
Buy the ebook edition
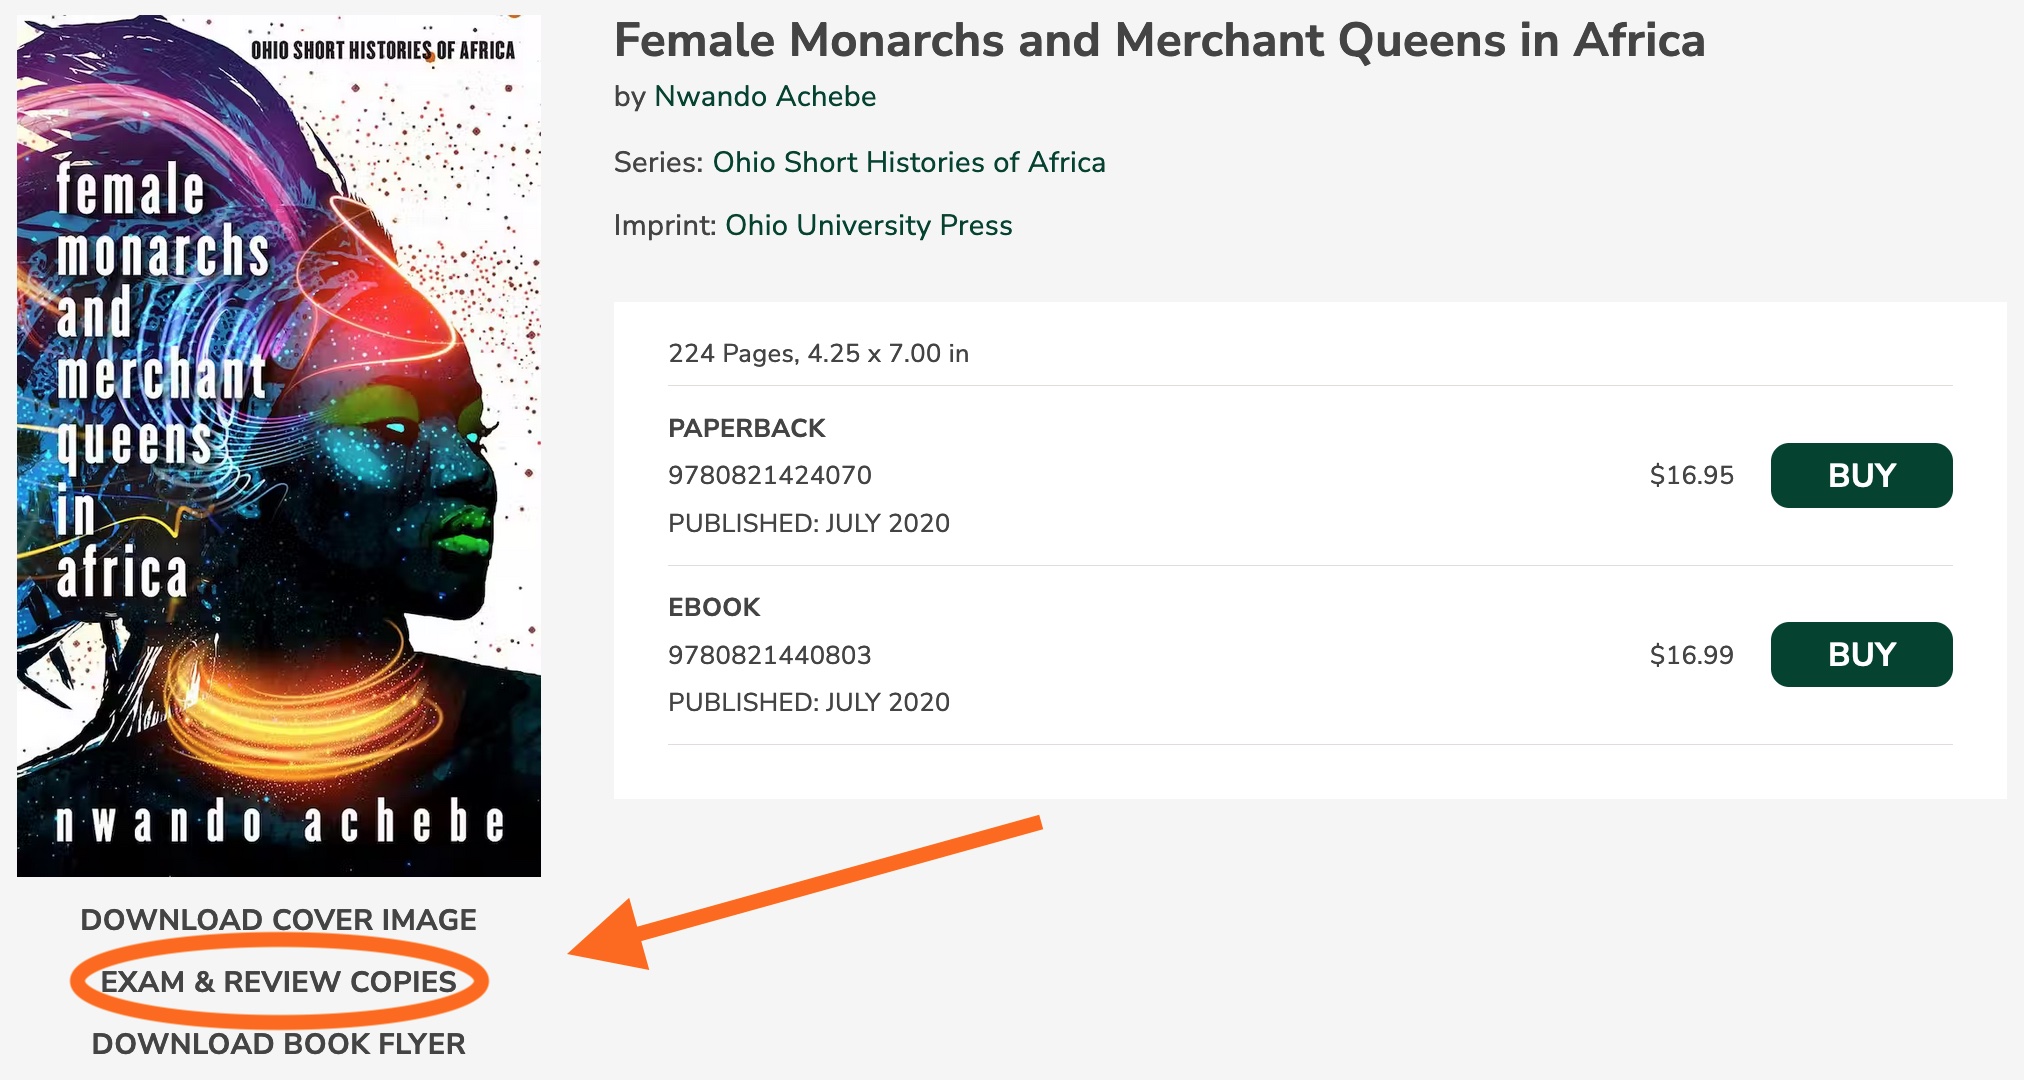(x=1861, y=654)
